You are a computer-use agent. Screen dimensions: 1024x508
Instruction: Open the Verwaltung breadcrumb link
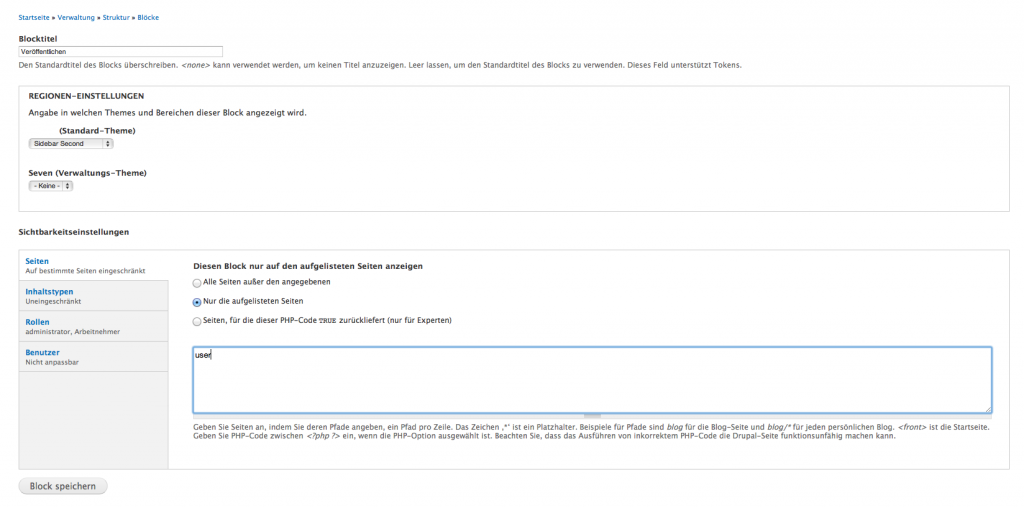[79, 18]
